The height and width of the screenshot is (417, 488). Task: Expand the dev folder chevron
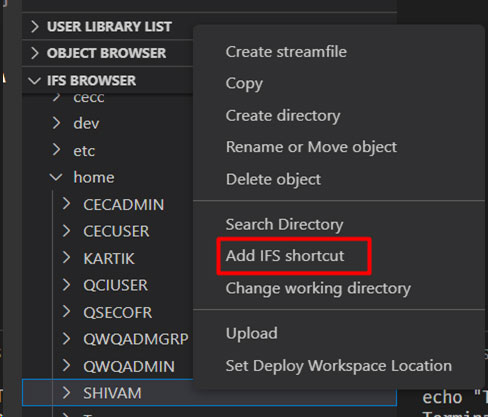click(57, 123)
